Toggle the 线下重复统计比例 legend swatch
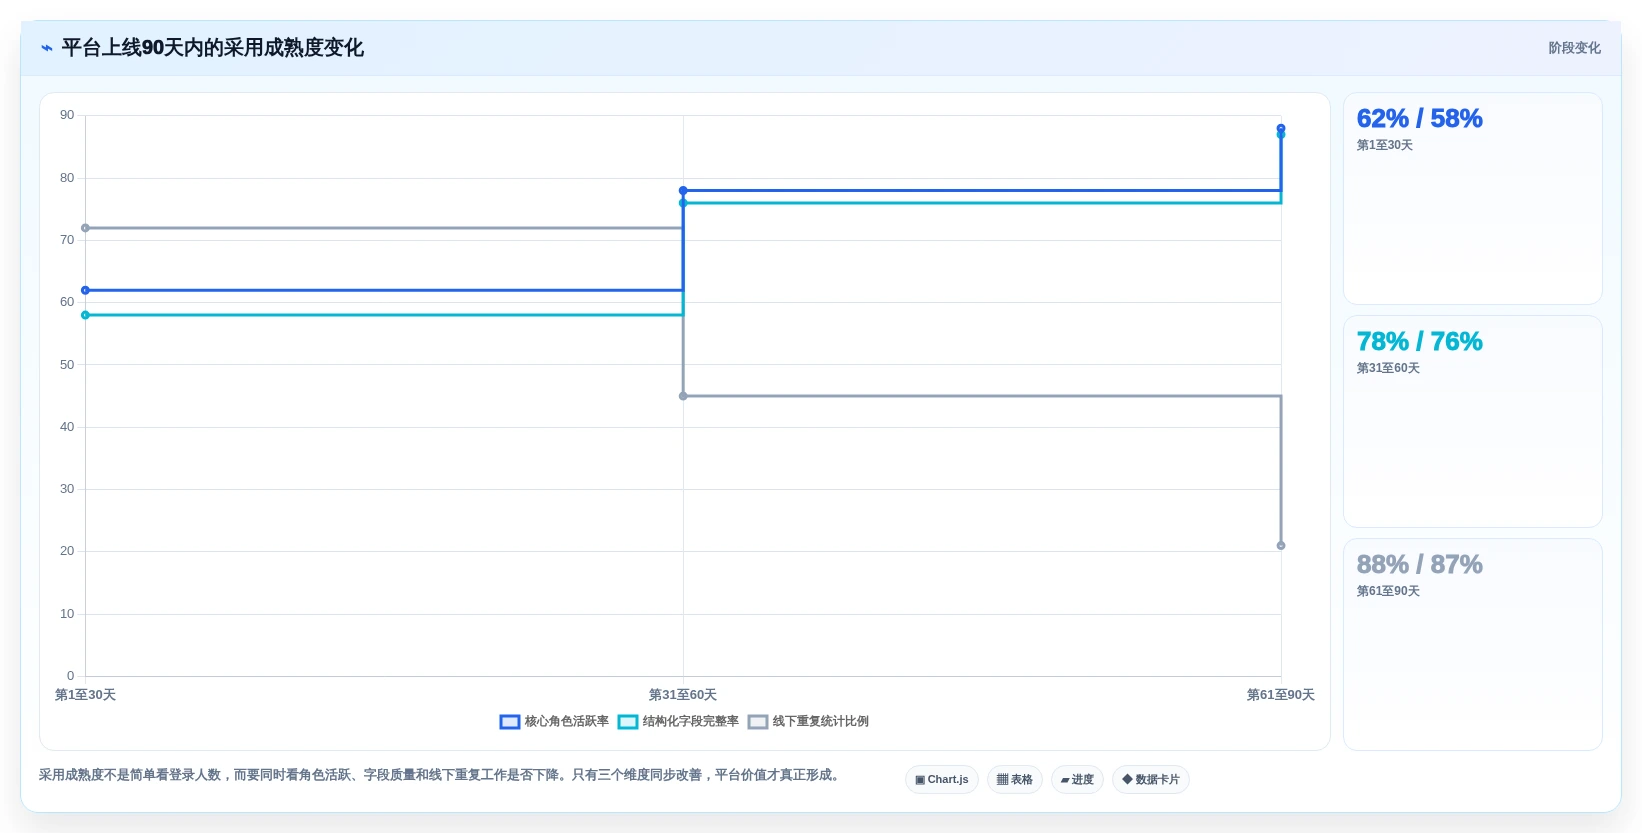 tap(758, 722)
